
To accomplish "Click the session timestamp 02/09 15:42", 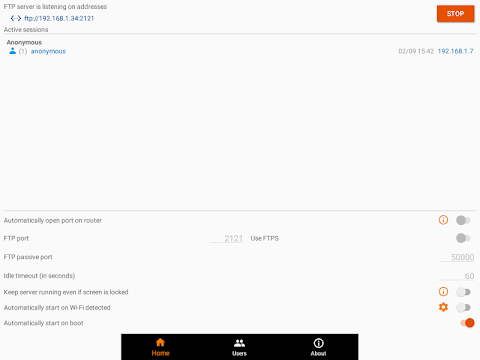I will (416, 51).
